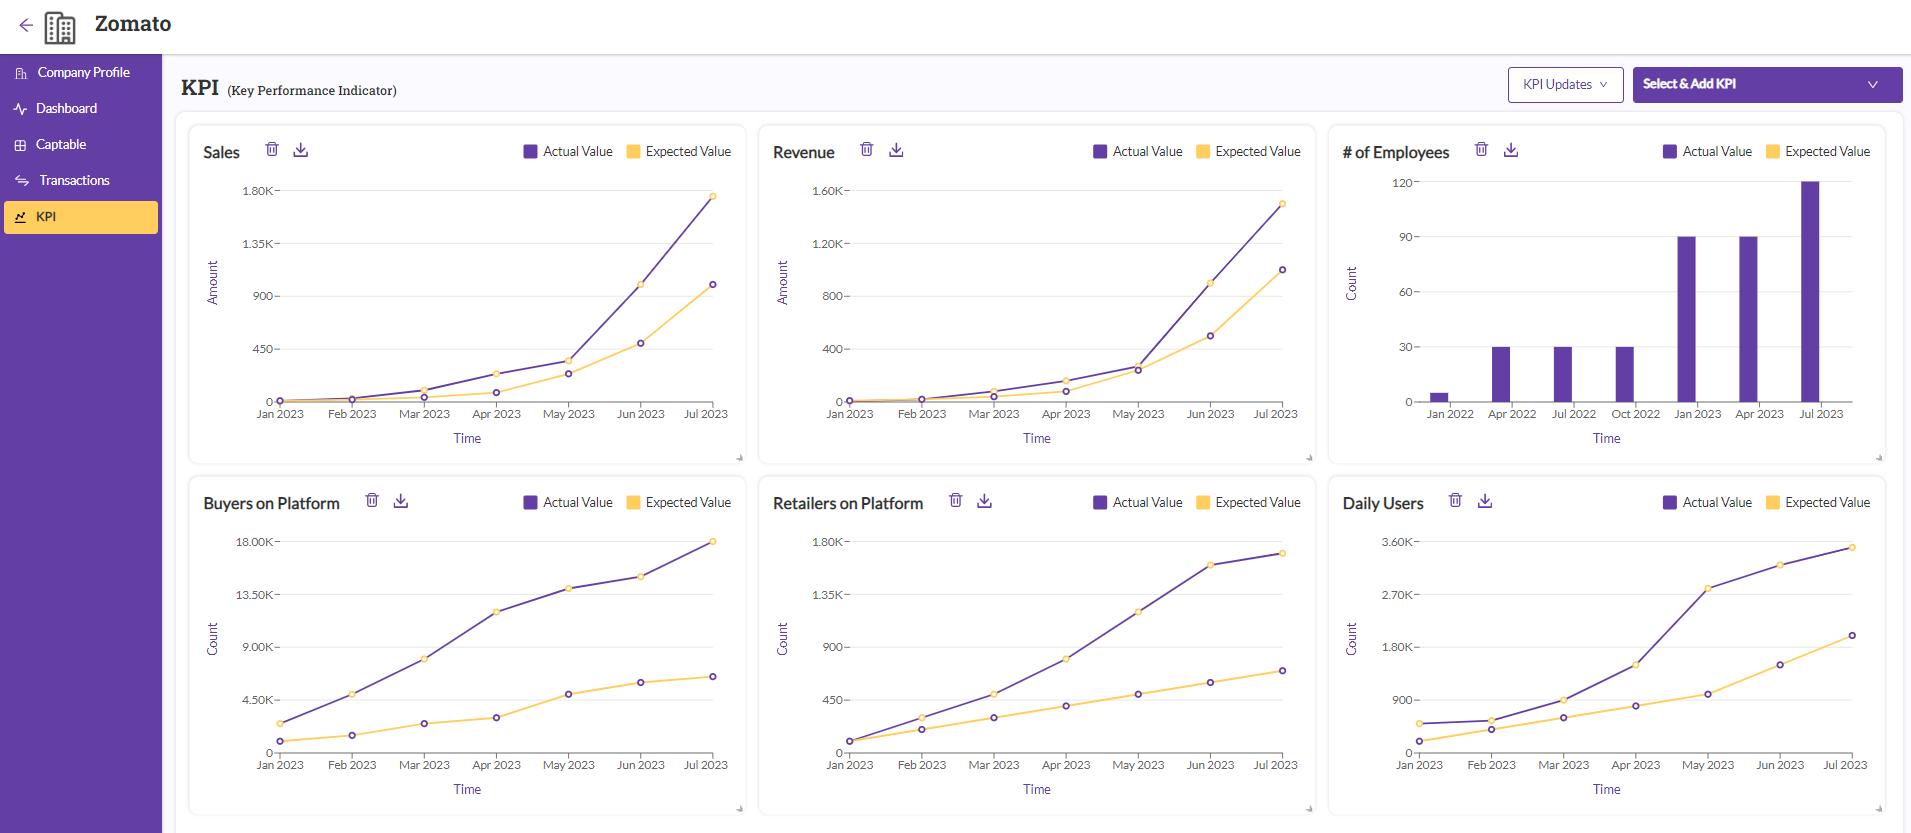The image size is (1911, 833).
Task: Click the back arrow next to Zomato
Action: (x=26, y=25)
